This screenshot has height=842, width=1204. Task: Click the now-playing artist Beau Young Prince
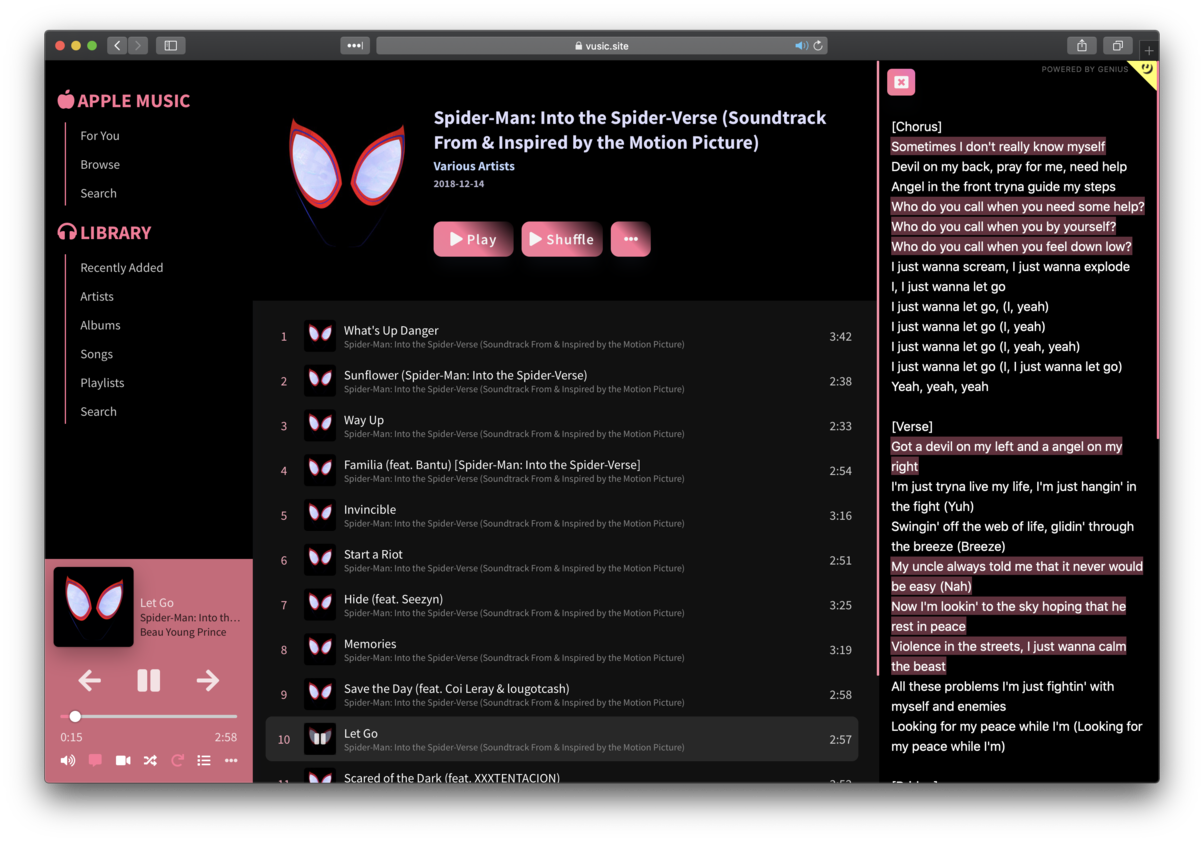(x=183, y=632)
